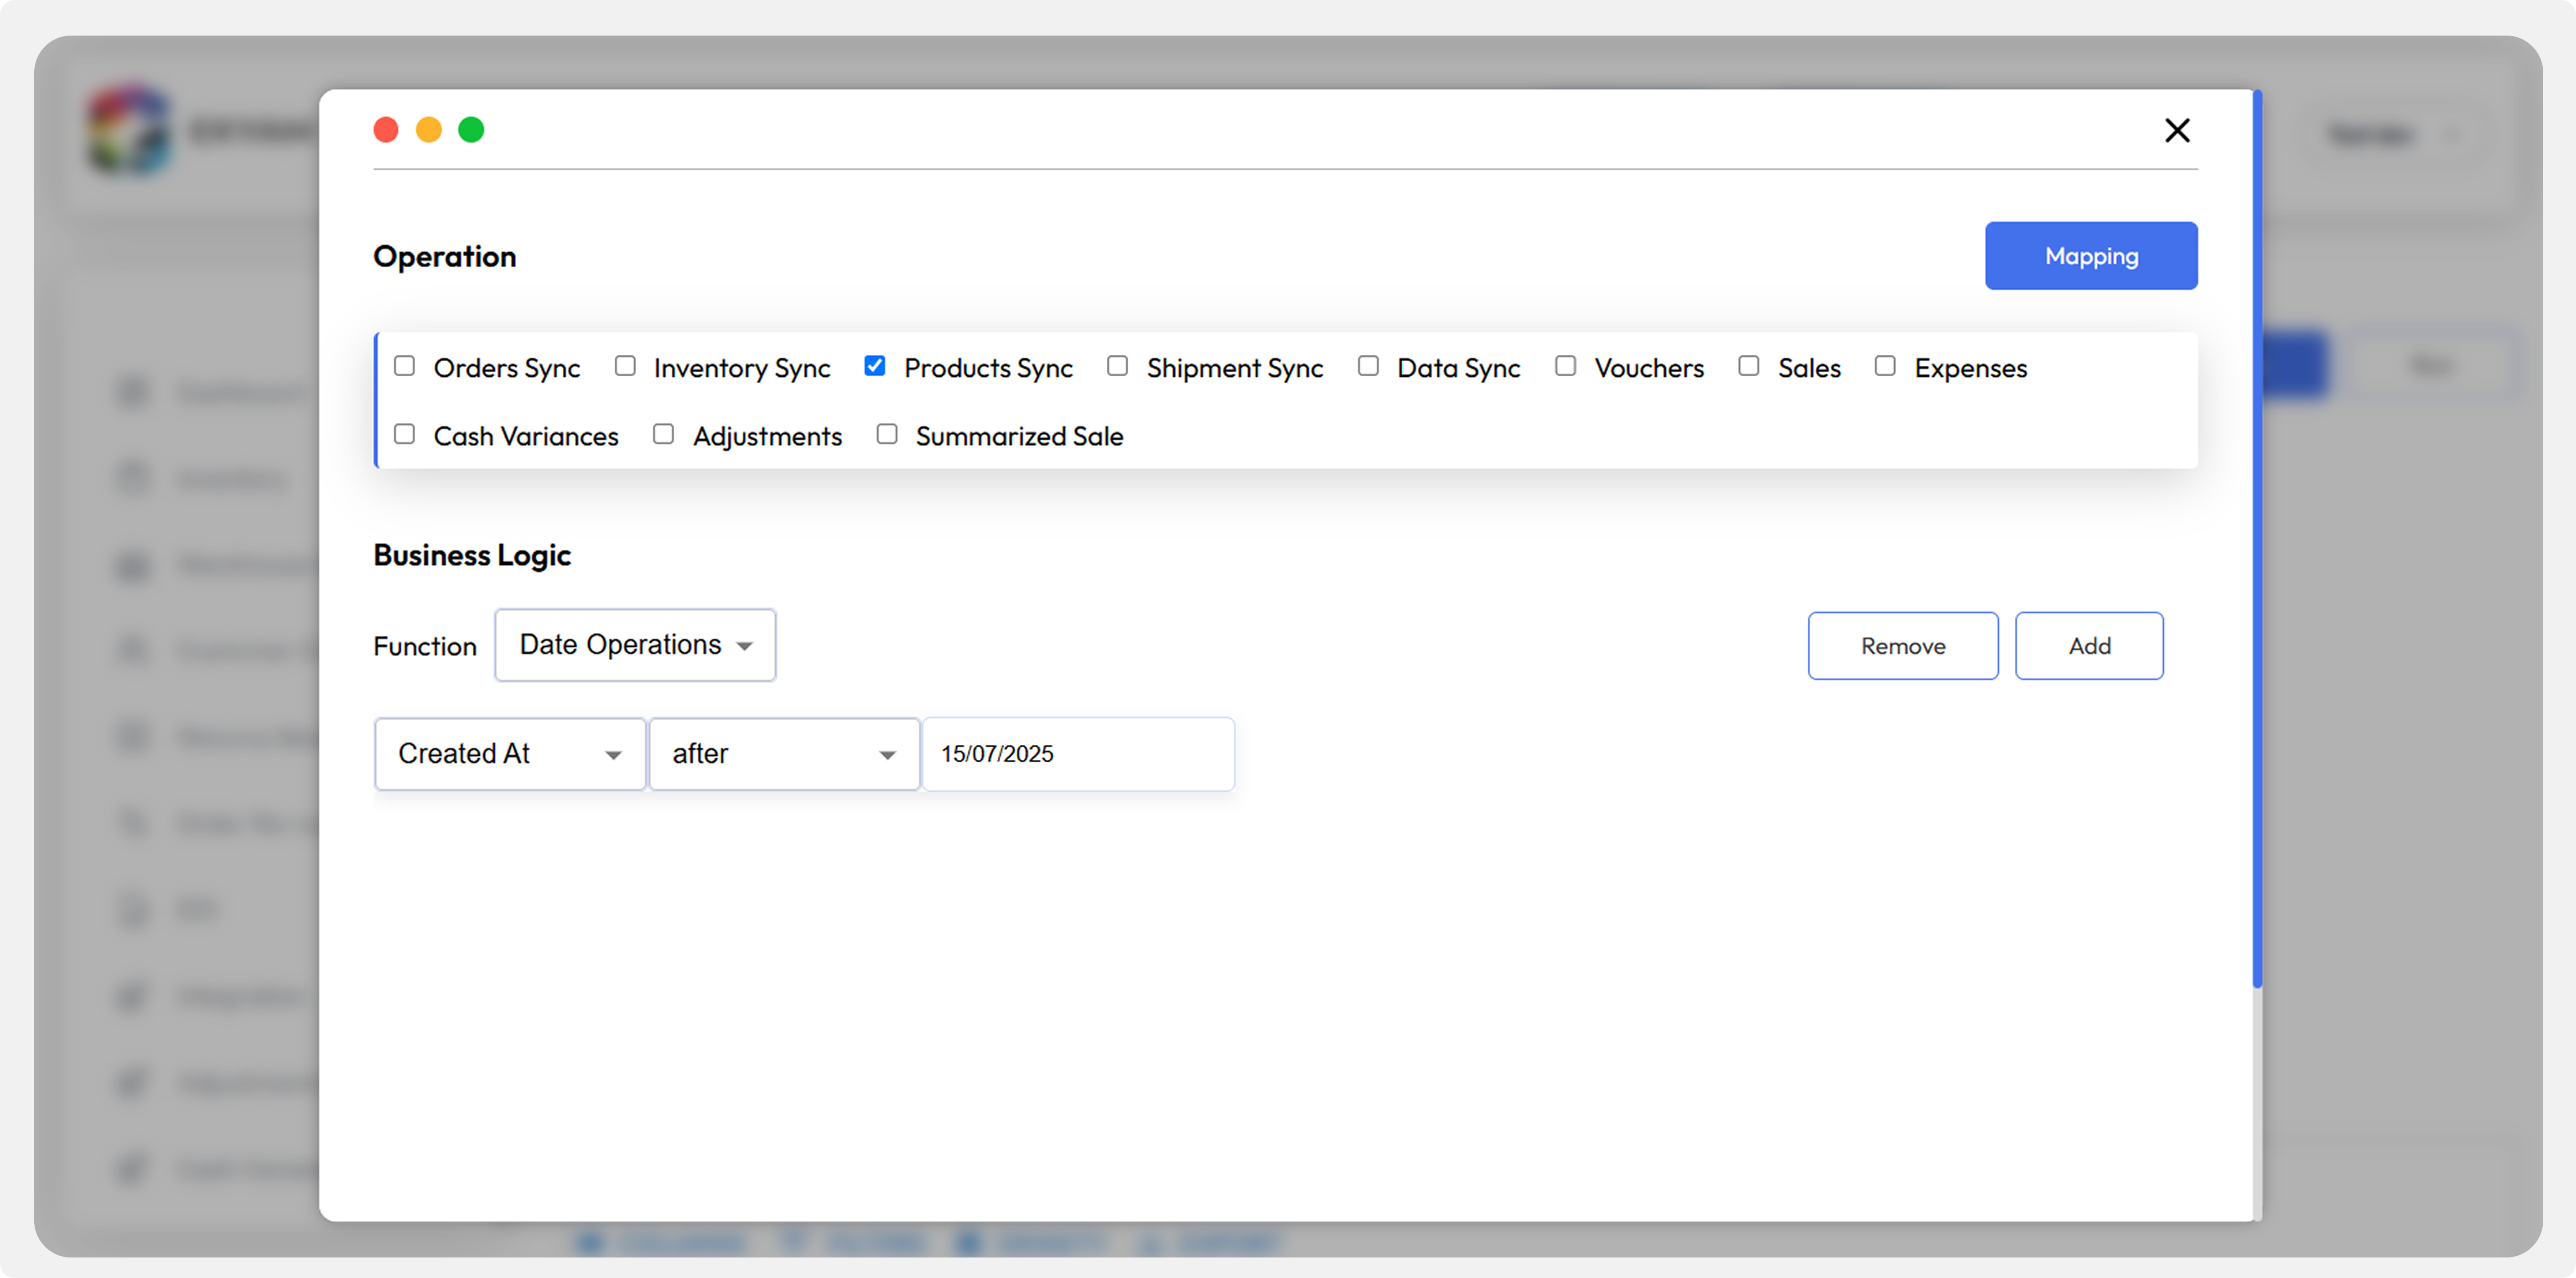Click the Remove button
Viewport: 2576px width, 1278px height.
(1902, 646)
